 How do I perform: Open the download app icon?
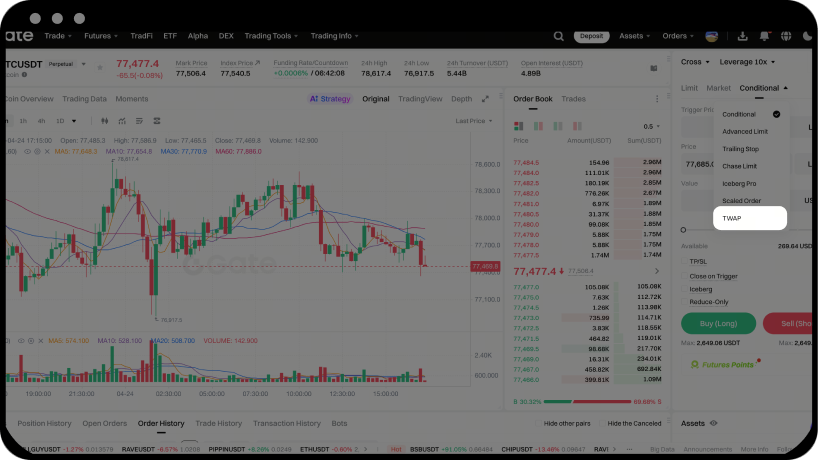point(743,36)
